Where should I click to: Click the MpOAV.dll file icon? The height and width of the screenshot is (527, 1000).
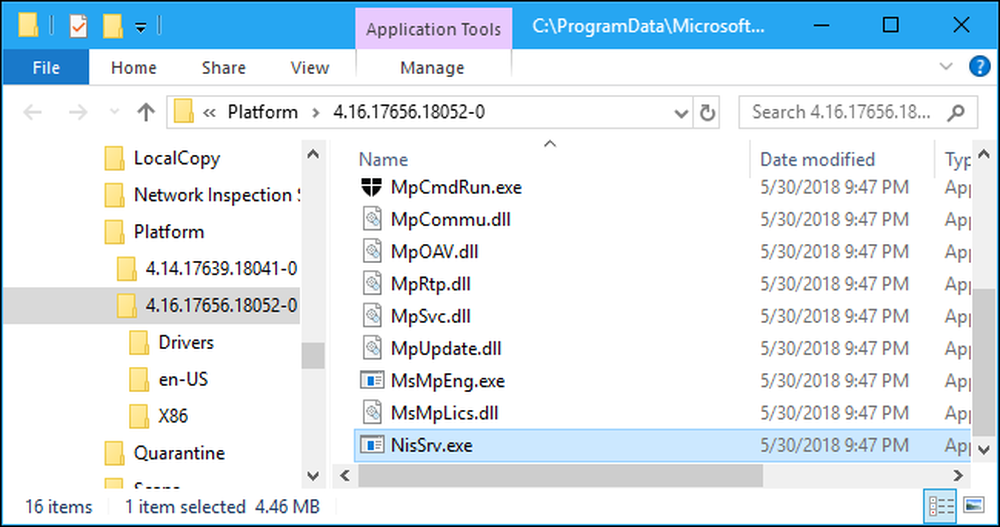[372, 251]
